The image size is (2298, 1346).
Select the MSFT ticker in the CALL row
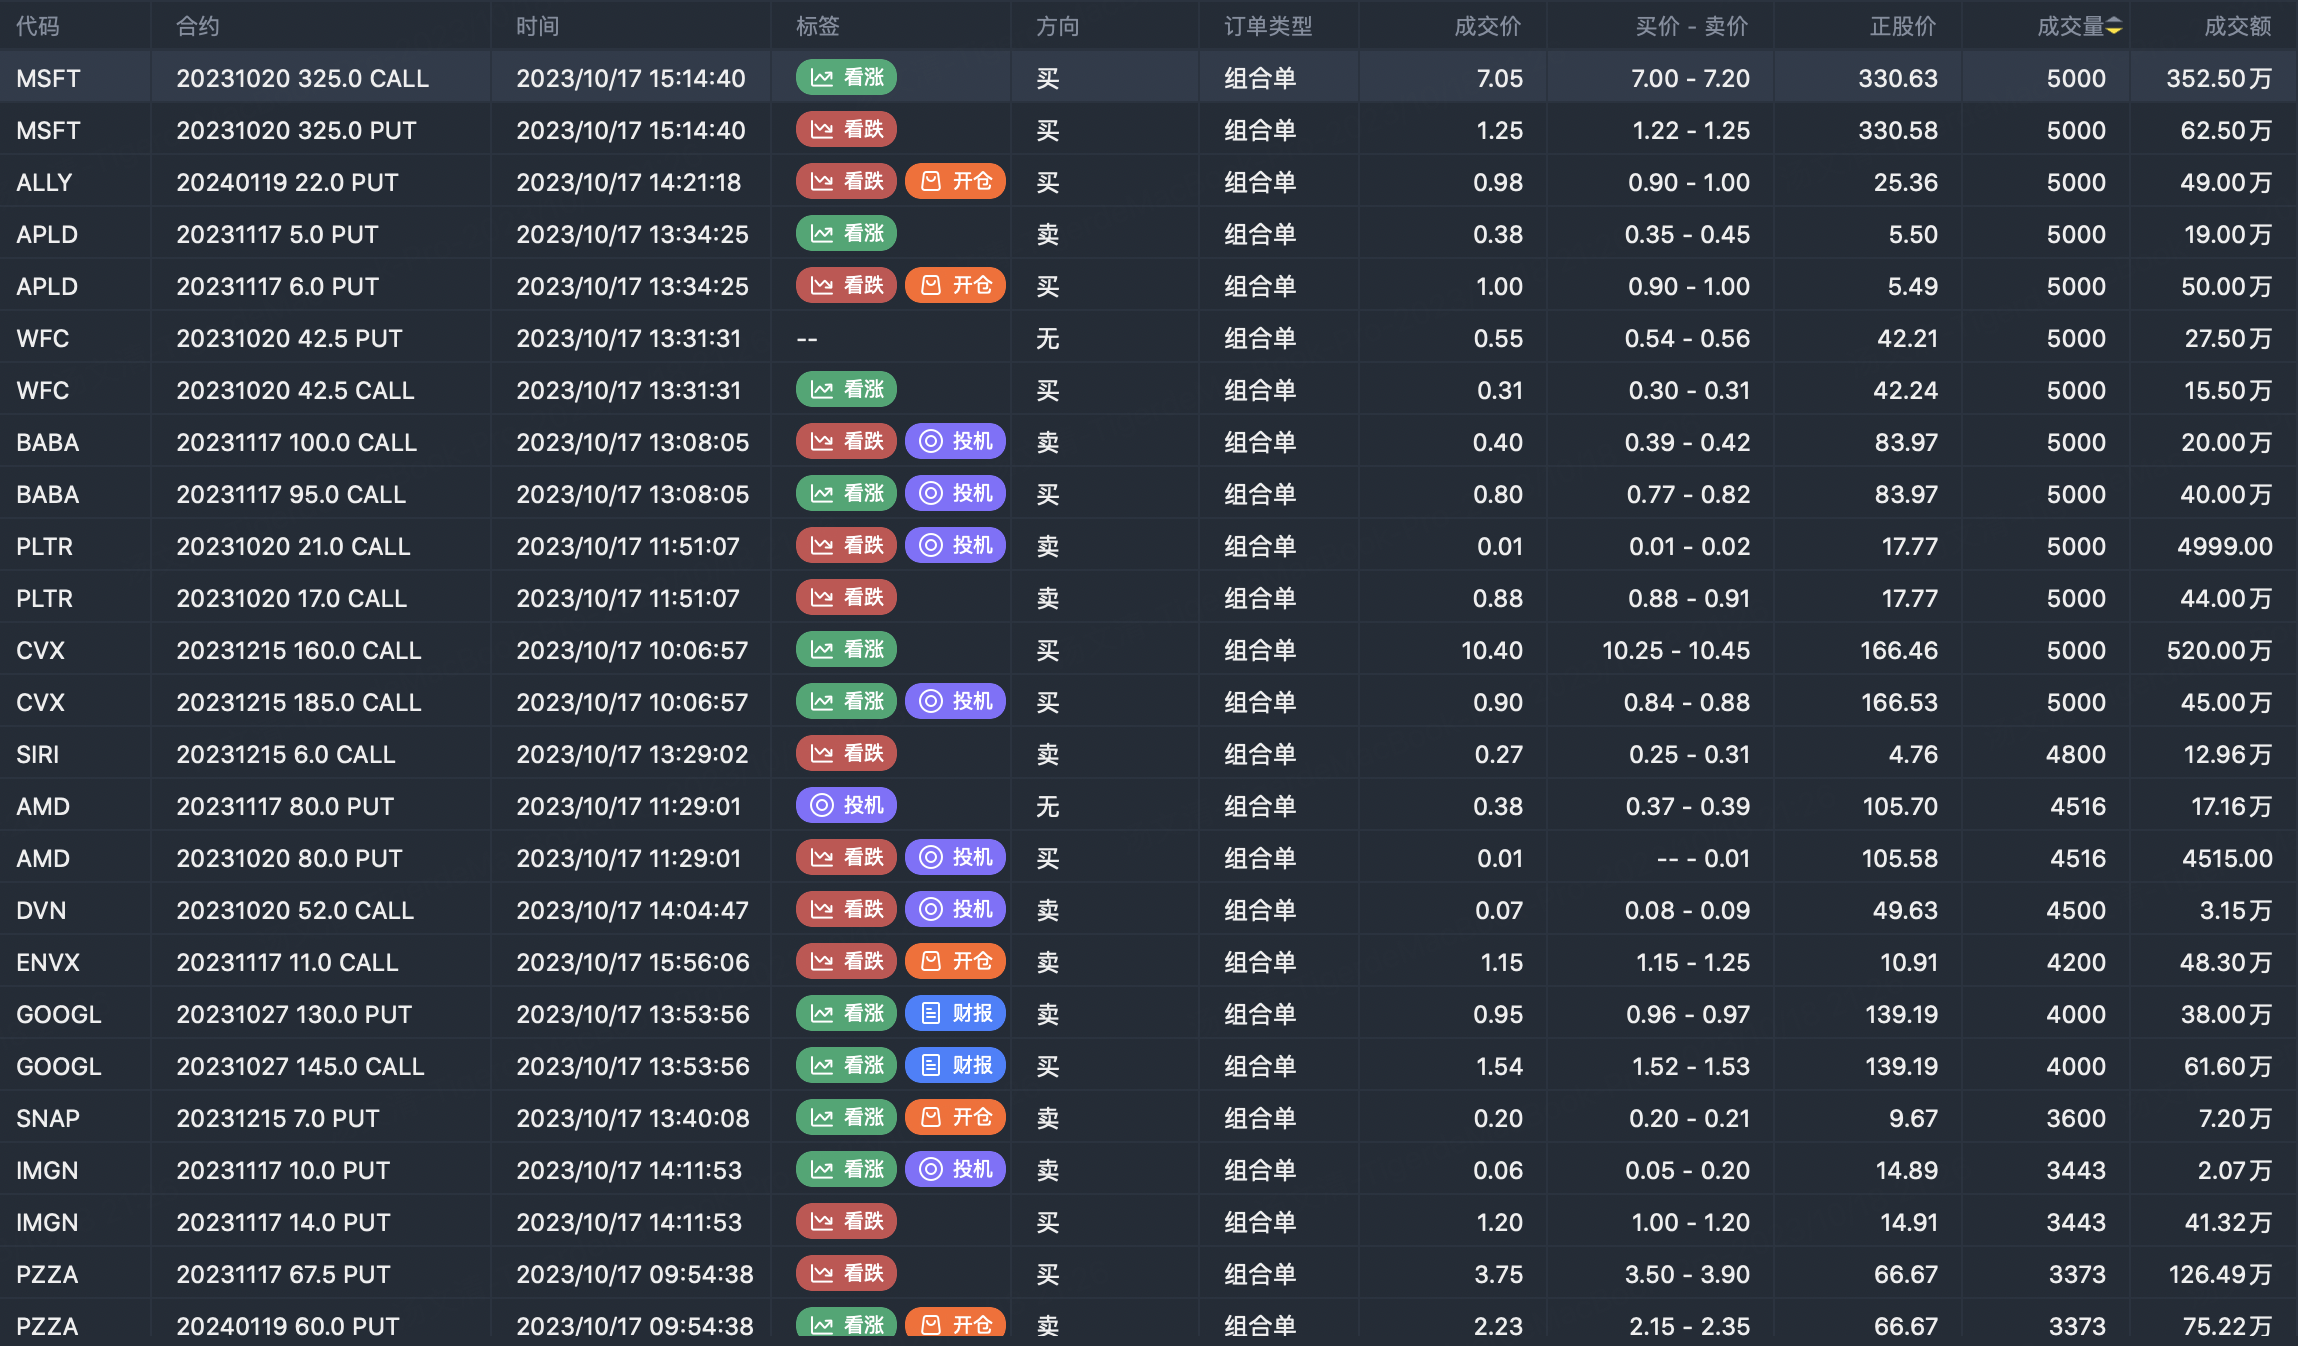(48, 78)
